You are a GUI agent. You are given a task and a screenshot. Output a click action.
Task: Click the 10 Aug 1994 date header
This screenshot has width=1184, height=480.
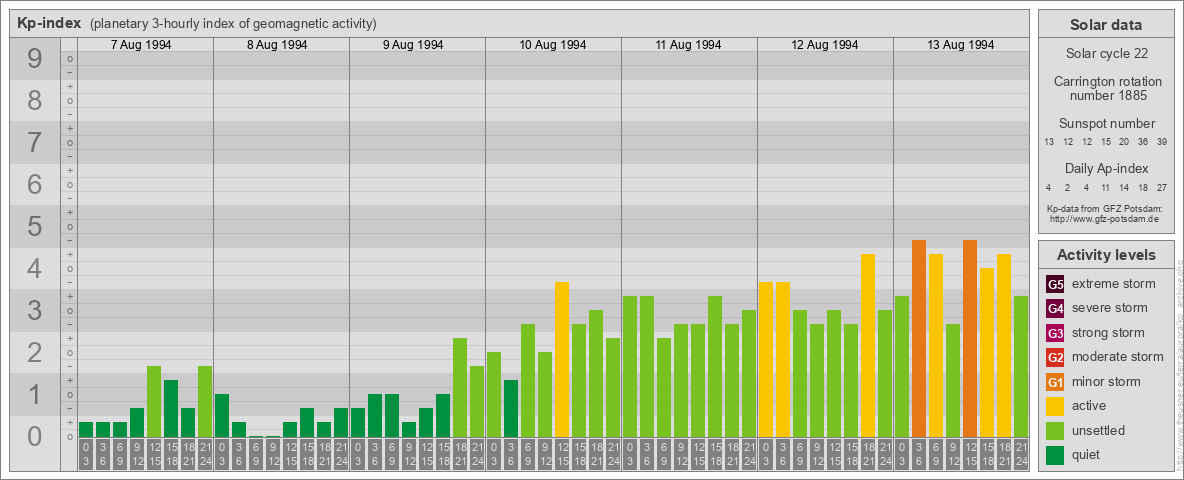point(553,45)
